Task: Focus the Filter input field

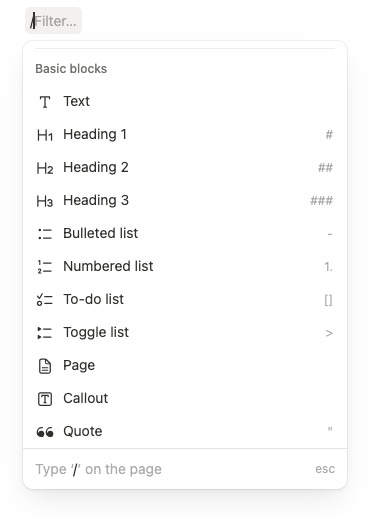Action: [x=53, y=21]
